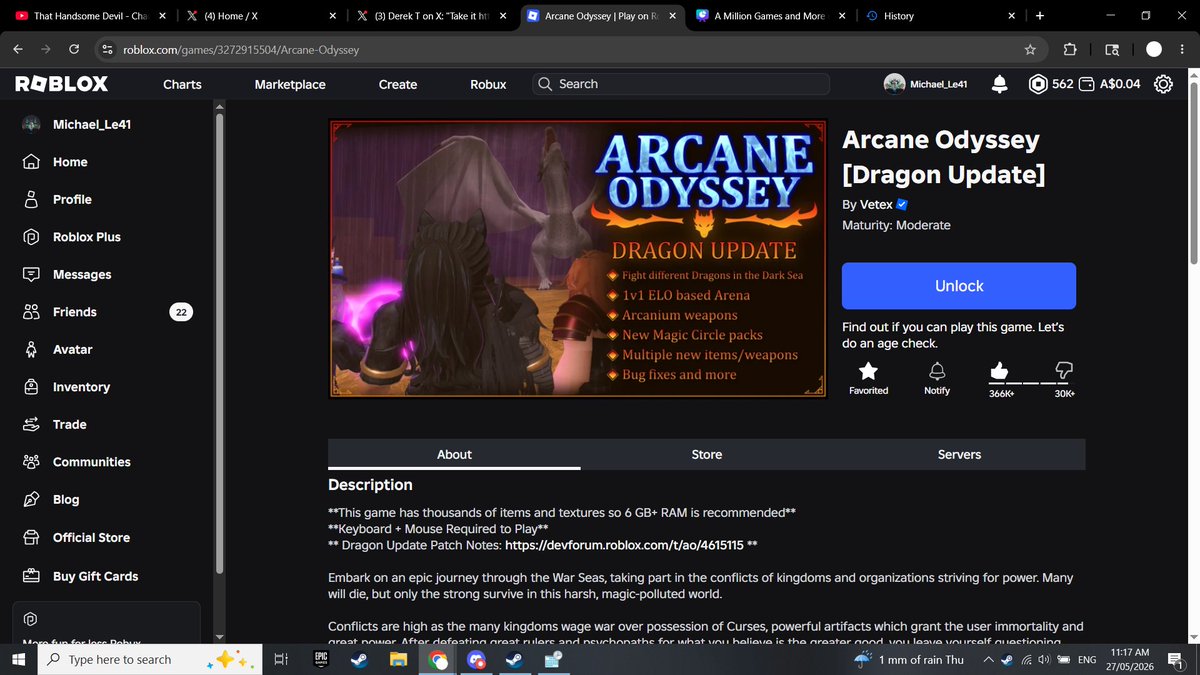
Task: Switch to A Million Games and More tab
Action: point(770,16)
